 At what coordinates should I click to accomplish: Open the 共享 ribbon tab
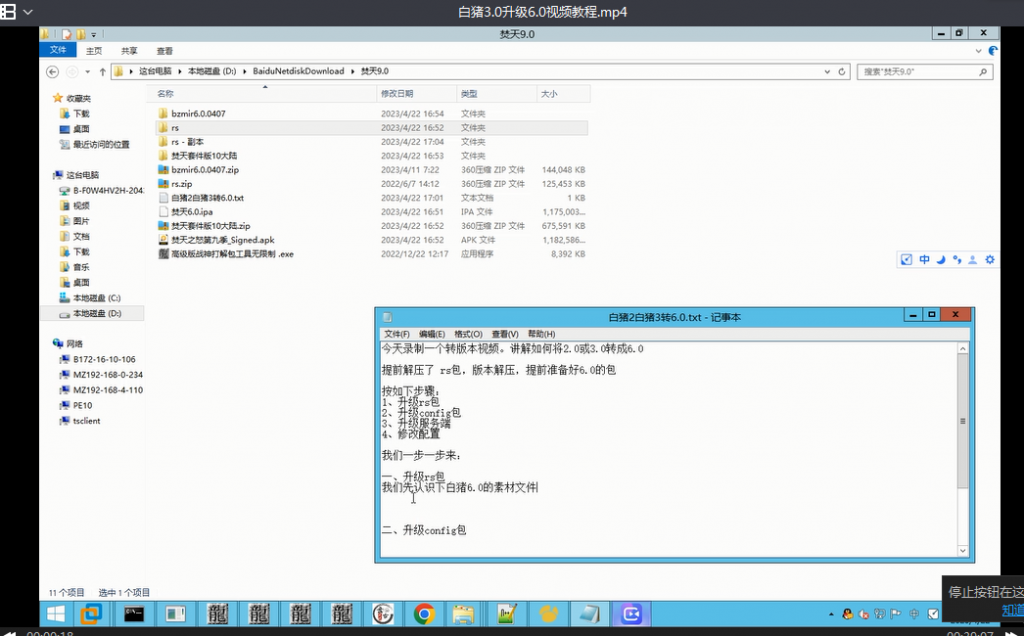click(x=129, y=50)
